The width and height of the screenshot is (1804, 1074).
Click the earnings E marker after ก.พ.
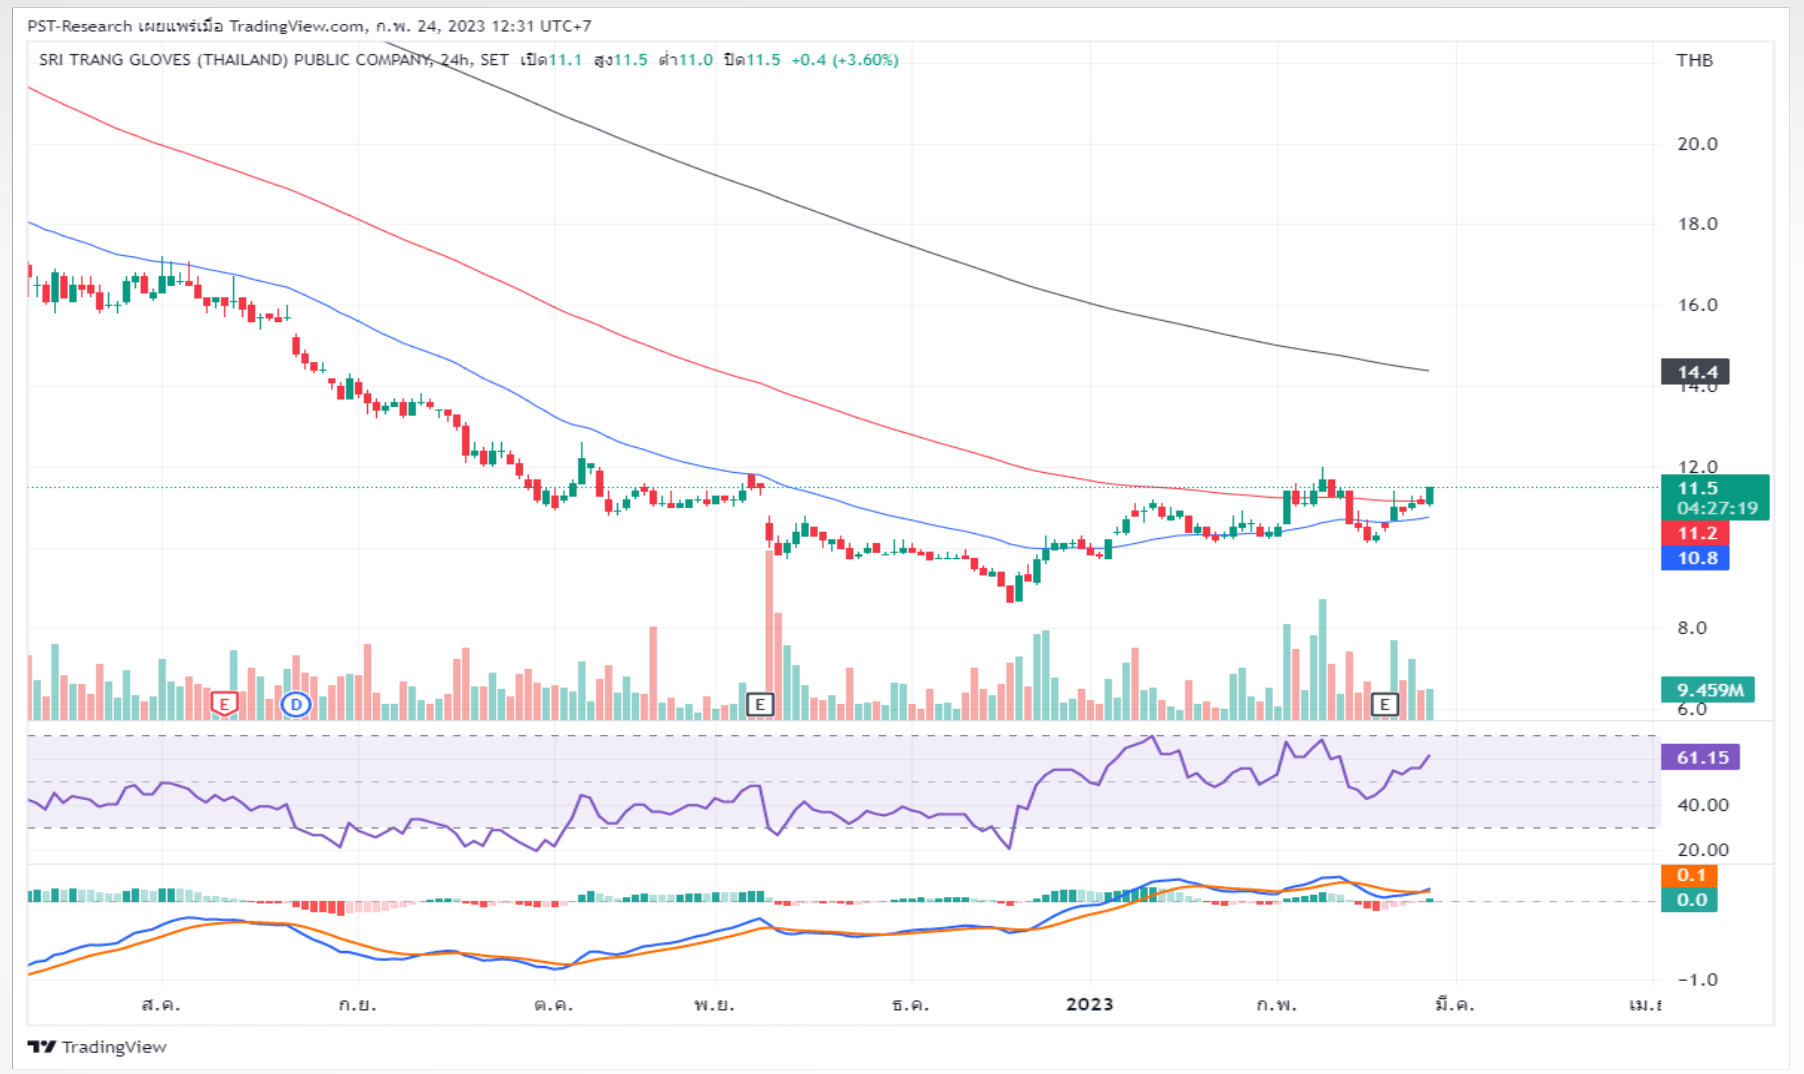tap(1384, 704)
